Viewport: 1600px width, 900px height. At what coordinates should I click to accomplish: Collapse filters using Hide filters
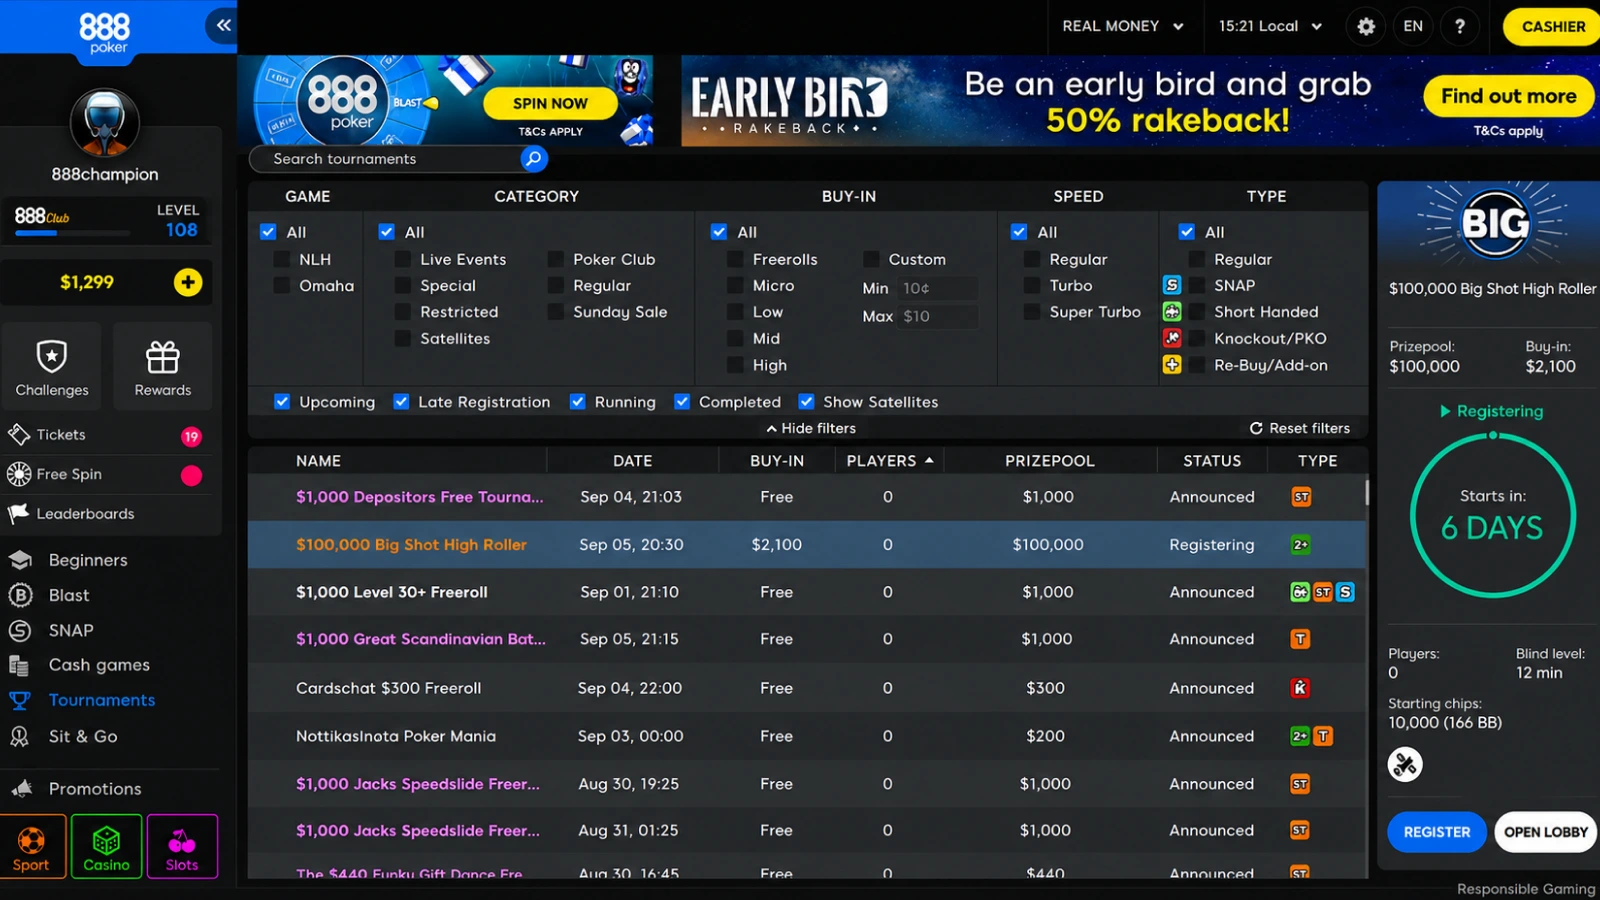pos(811,428)
